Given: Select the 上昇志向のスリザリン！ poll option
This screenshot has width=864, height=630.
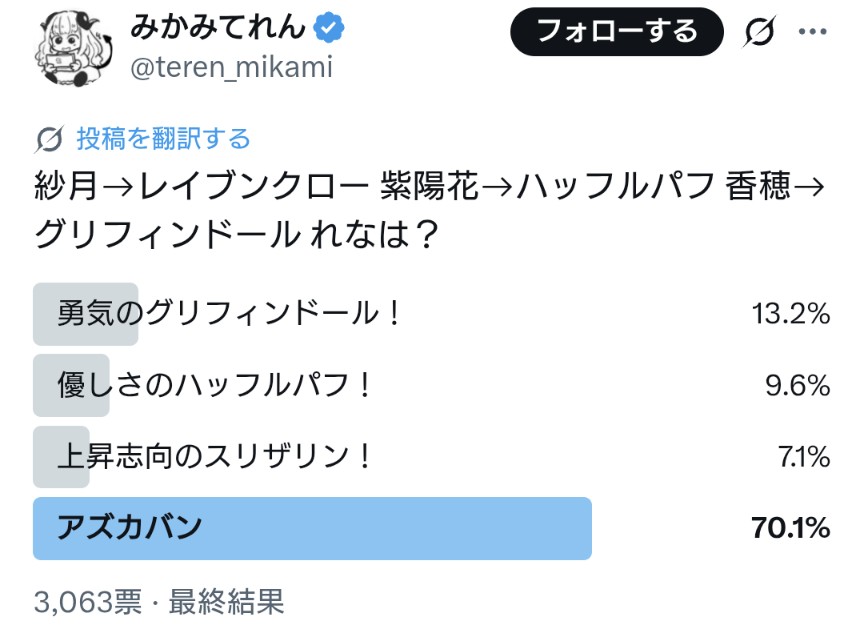Looking at the screenshot, I should (215, 457).
